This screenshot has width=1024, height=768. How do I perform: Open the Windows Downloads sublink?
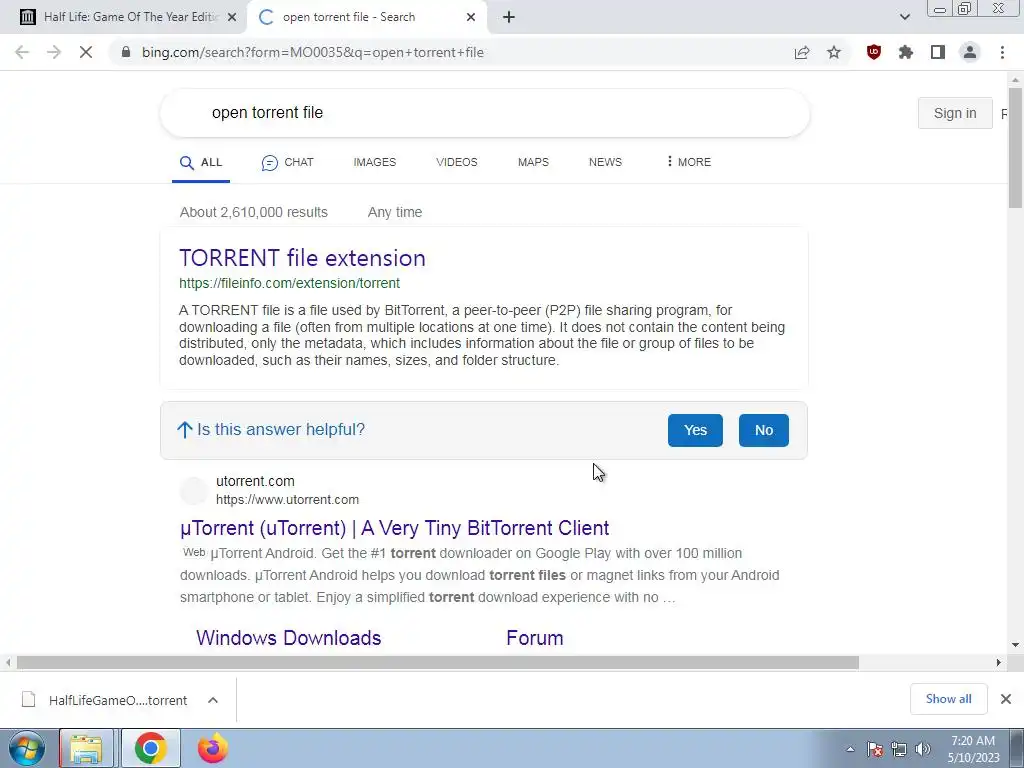tap(289, 638)
